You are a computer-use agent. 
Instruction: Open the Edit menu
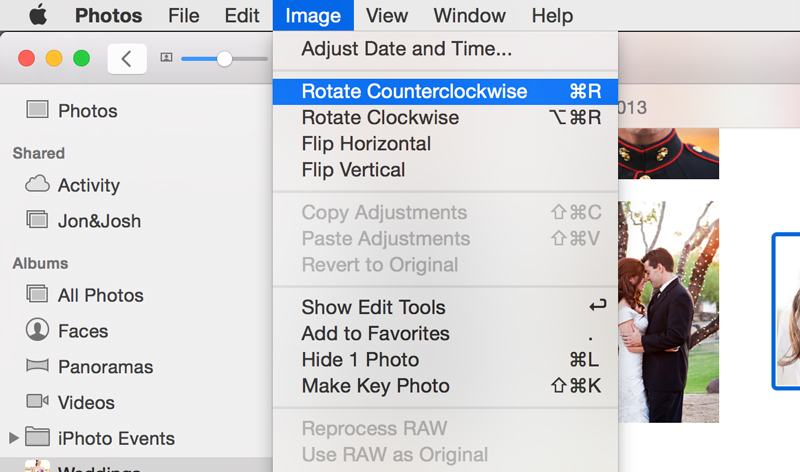pos(242,15)
